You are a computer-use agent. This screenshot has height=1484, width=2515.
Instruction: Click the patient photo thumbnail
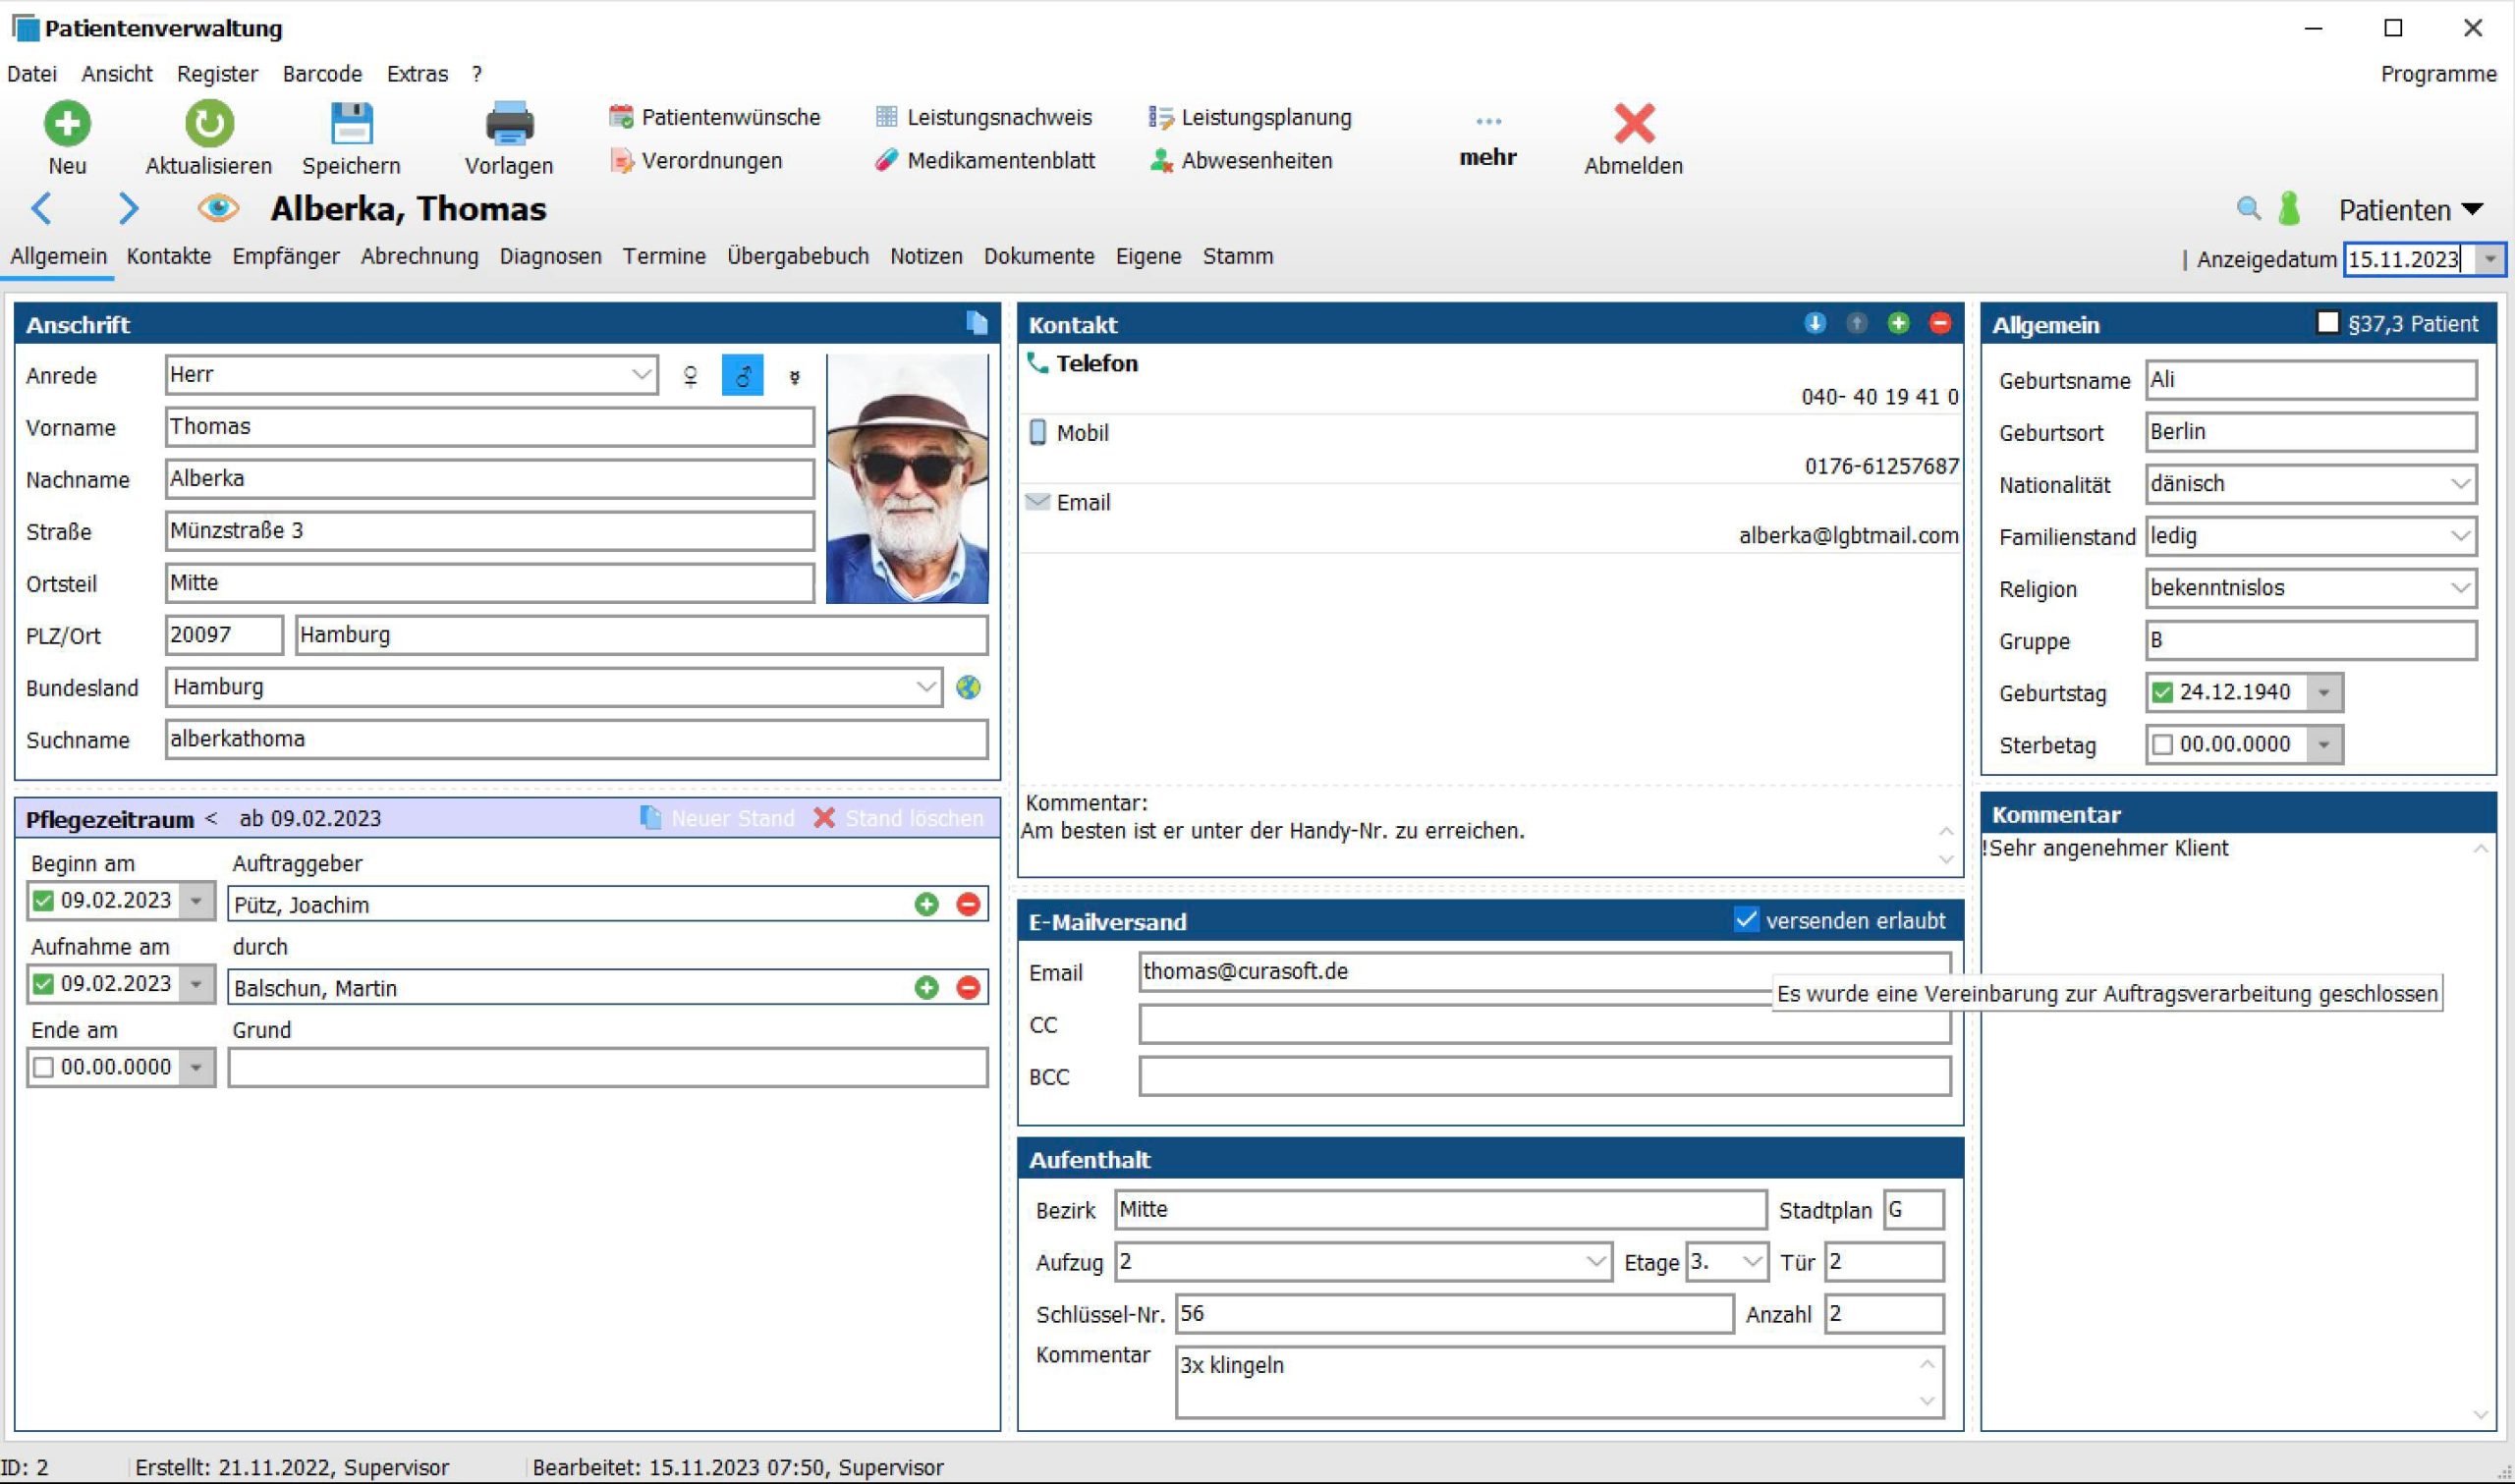click(907, 479)
